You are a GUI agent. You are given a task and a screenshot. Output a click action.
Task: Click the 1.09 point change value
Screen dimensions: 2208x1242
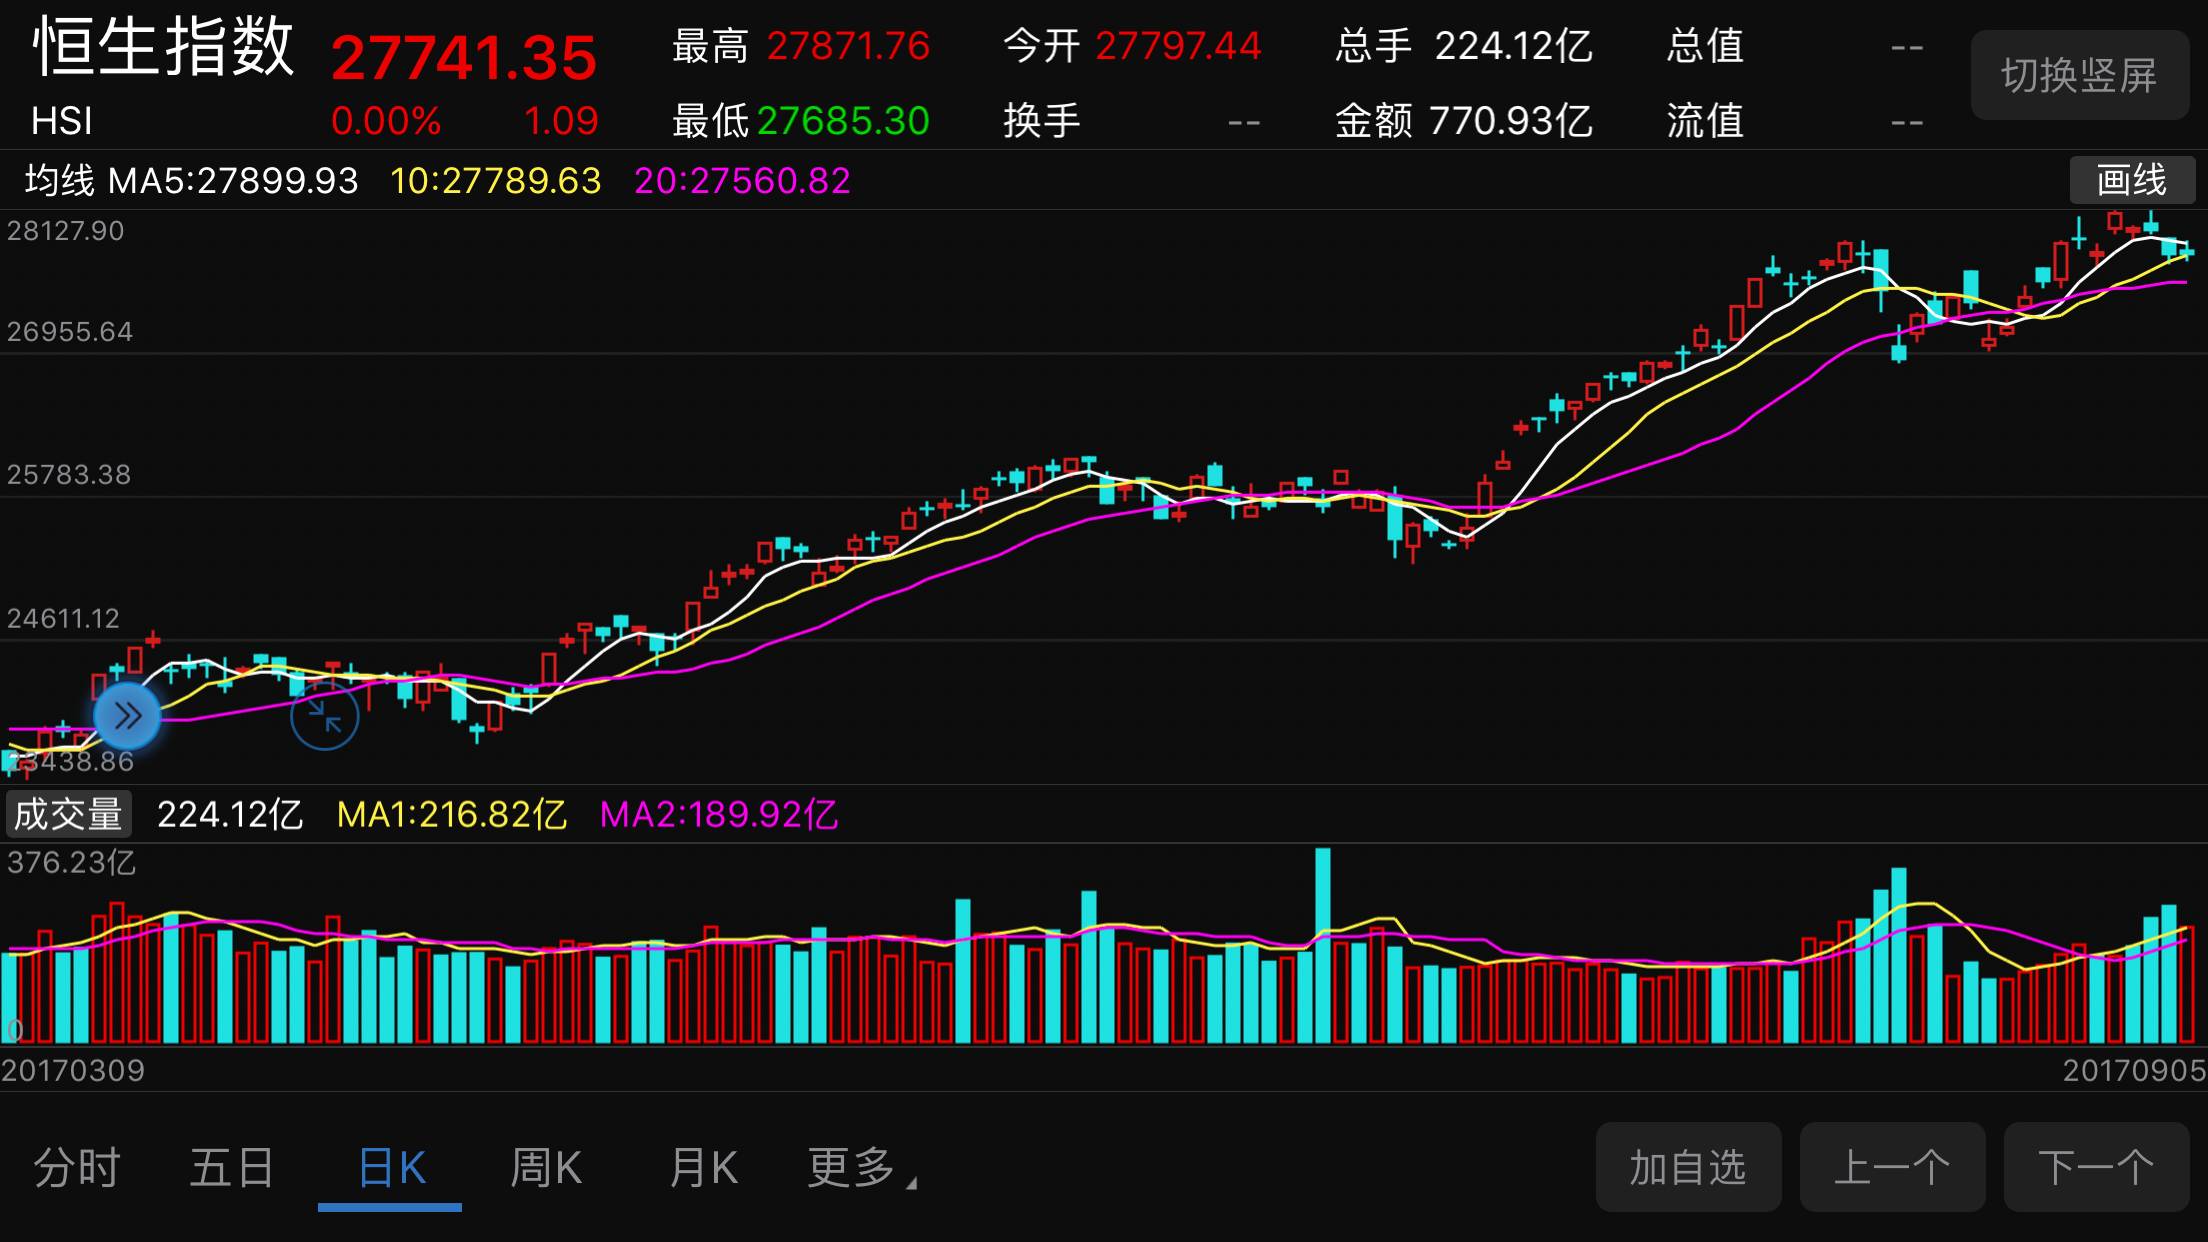click(561, 121)
